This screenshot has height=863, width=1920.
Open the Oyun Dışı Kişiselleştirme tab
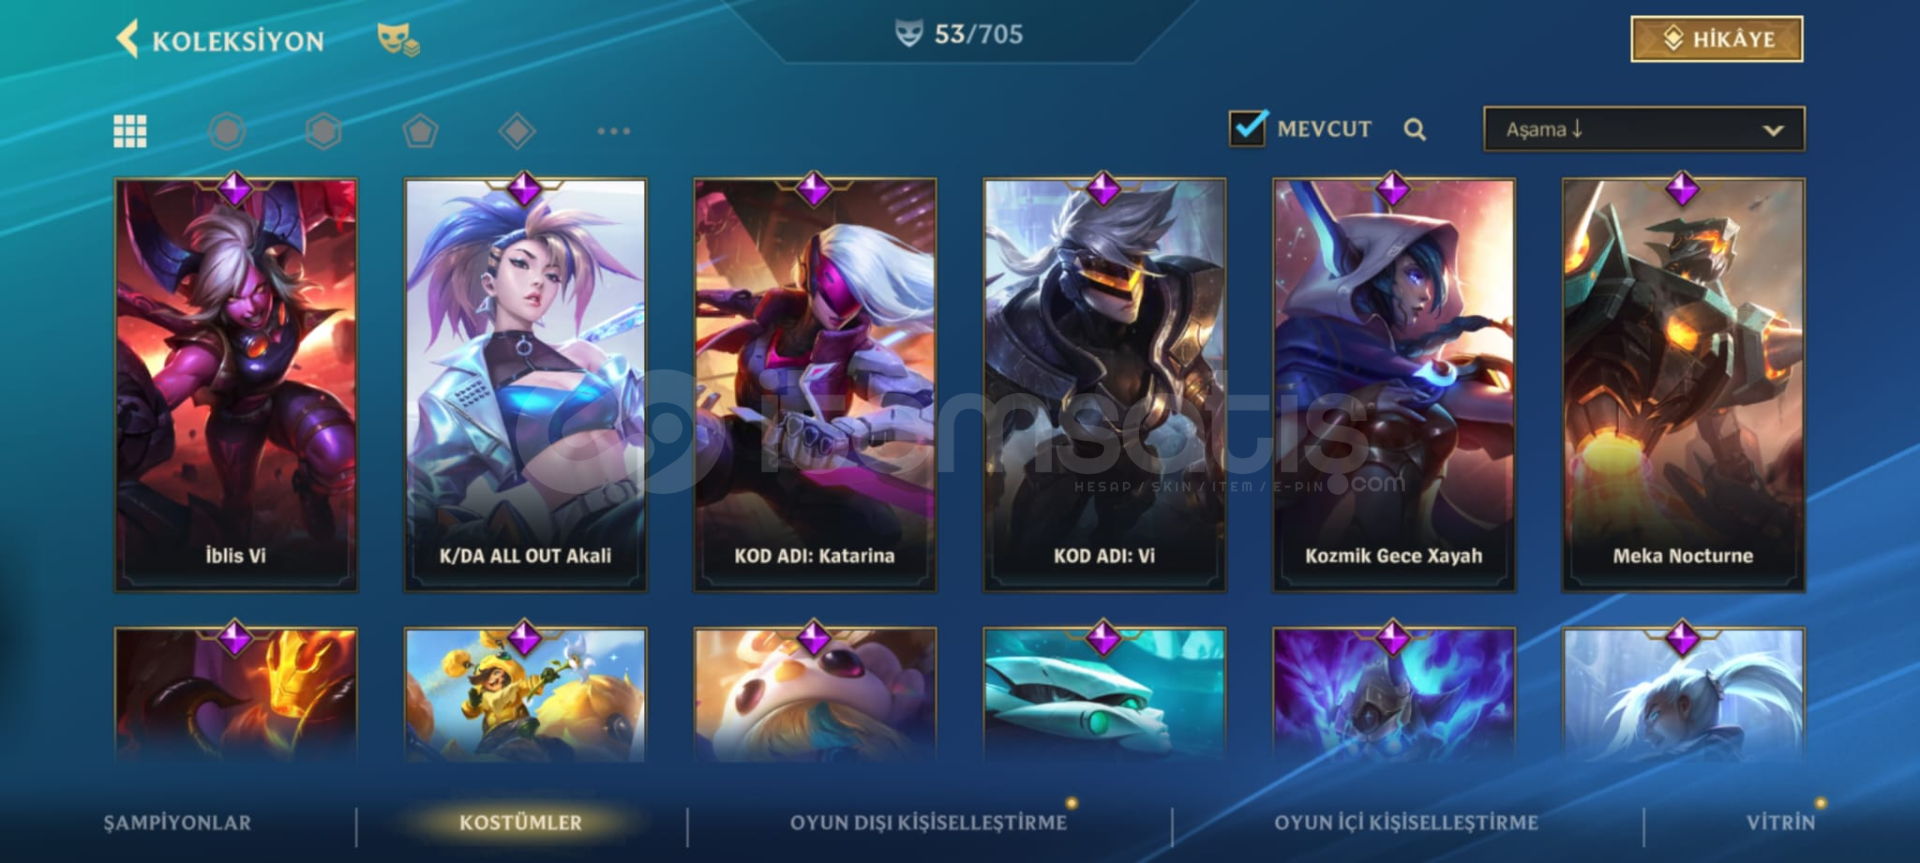pyautogui.click(x=928, y=823)
